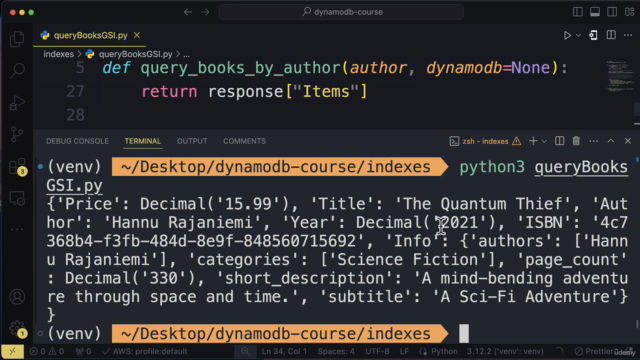
Task: Click line number 27 in gutter
Action: (x=76, y=91)
